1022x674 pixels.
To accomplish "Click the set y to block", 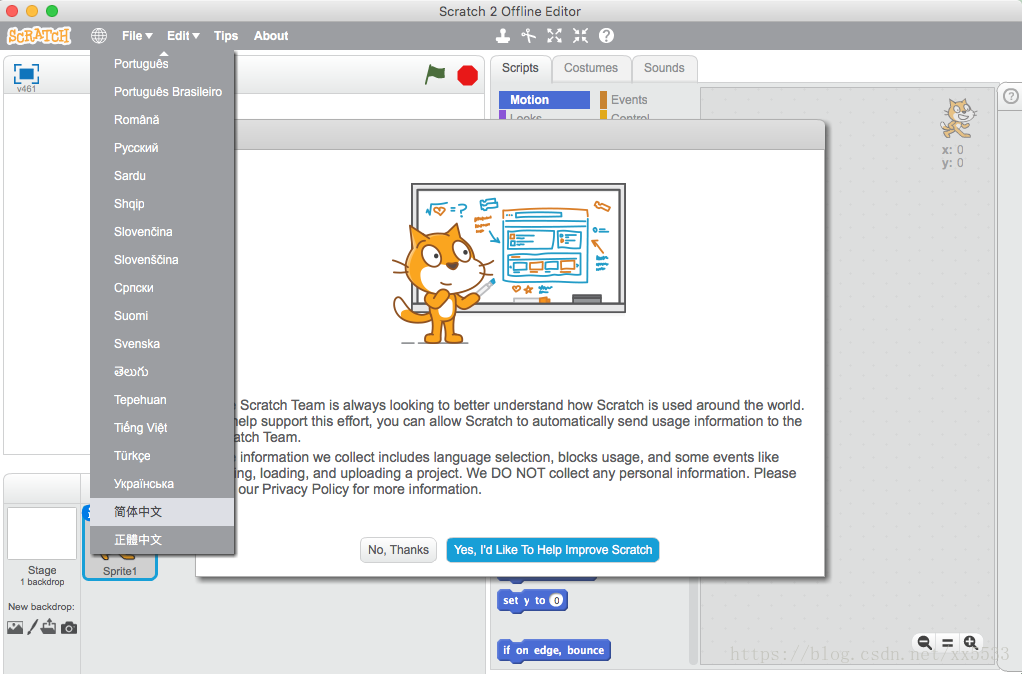I will click(532, 600).
